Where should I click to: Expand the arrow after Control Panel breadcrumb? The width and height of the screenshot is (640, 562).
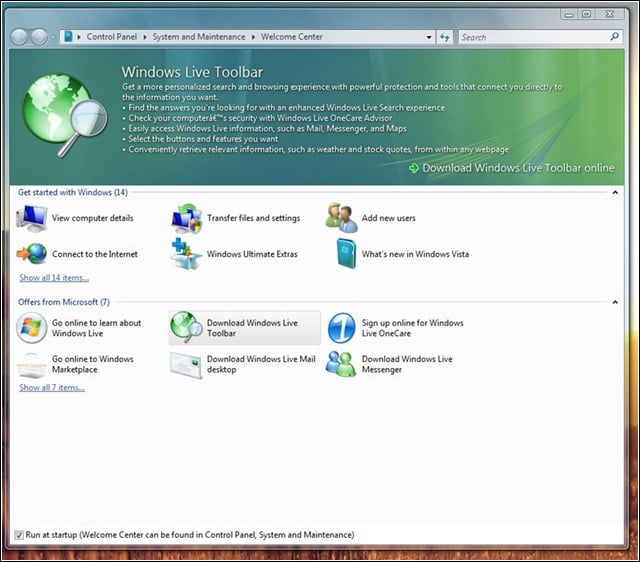tap(144, 37)
